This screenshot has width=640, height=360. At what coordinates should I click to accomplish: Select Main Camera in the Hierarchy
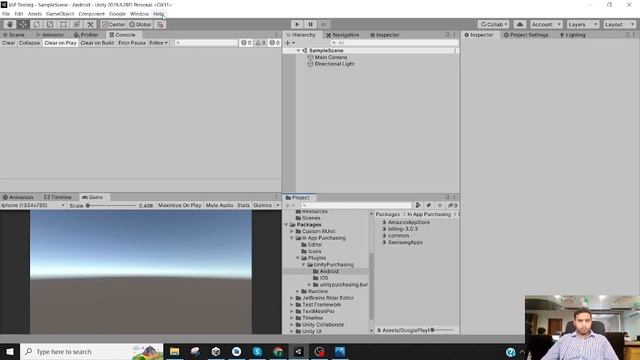(x=331, y=58)
